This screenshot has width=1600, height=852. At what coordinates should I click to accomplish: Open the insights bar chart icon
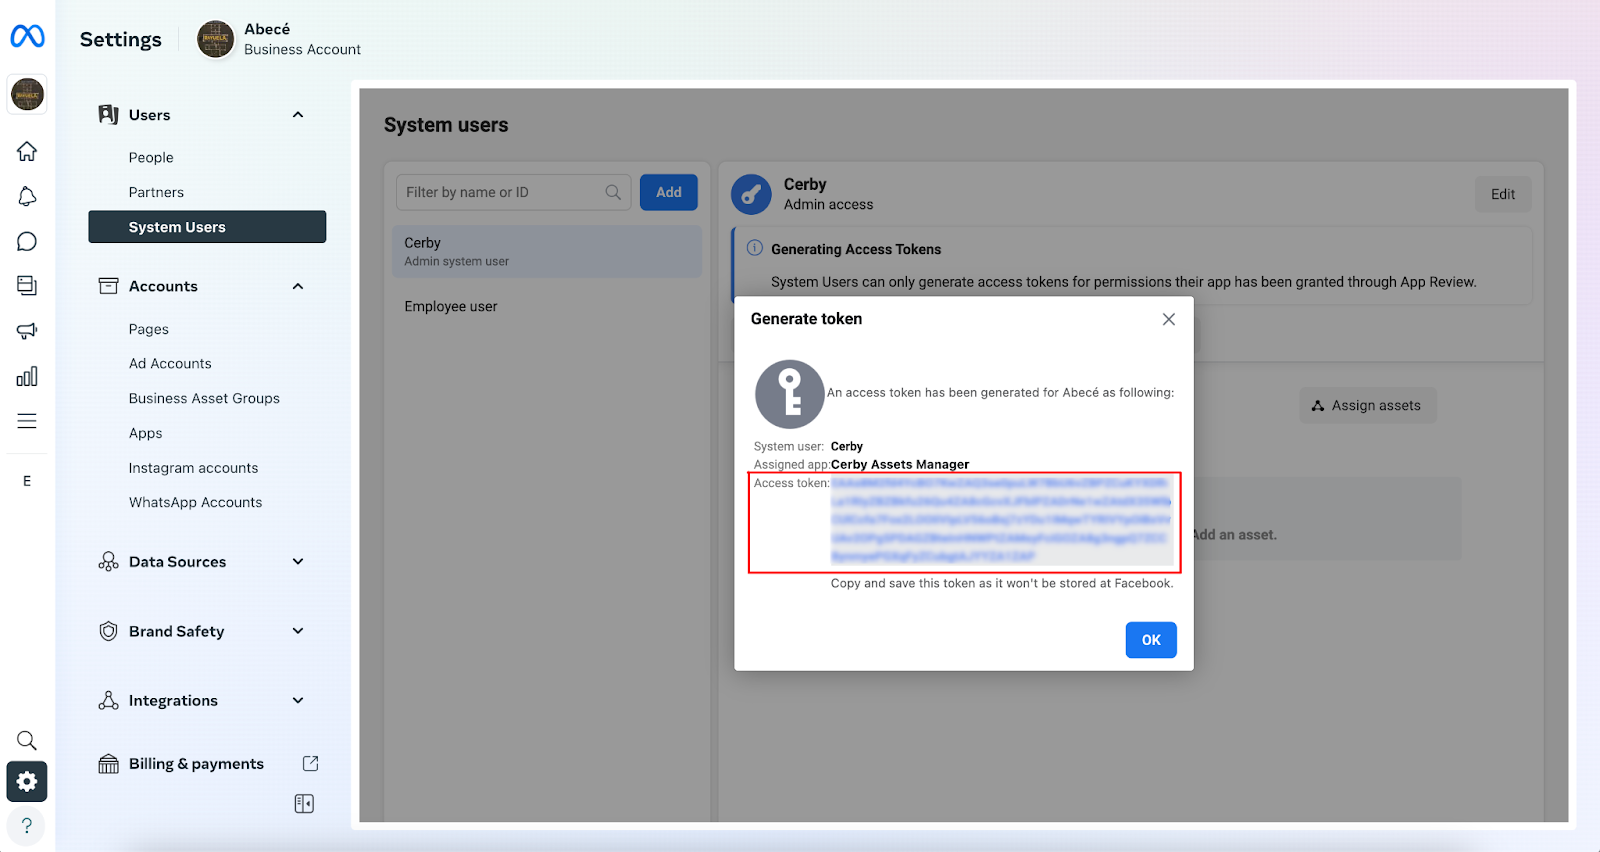[27, 376]
